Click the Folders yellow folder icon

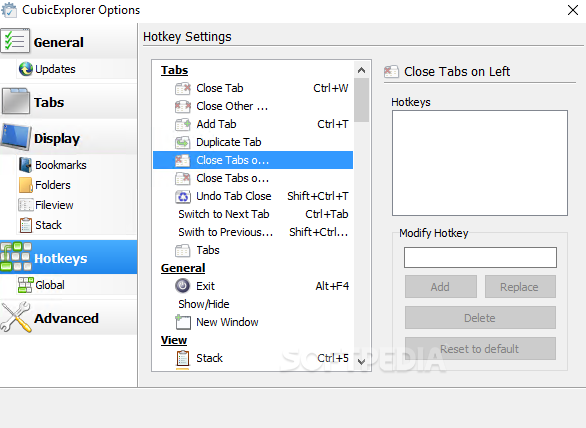click(25, 185)
